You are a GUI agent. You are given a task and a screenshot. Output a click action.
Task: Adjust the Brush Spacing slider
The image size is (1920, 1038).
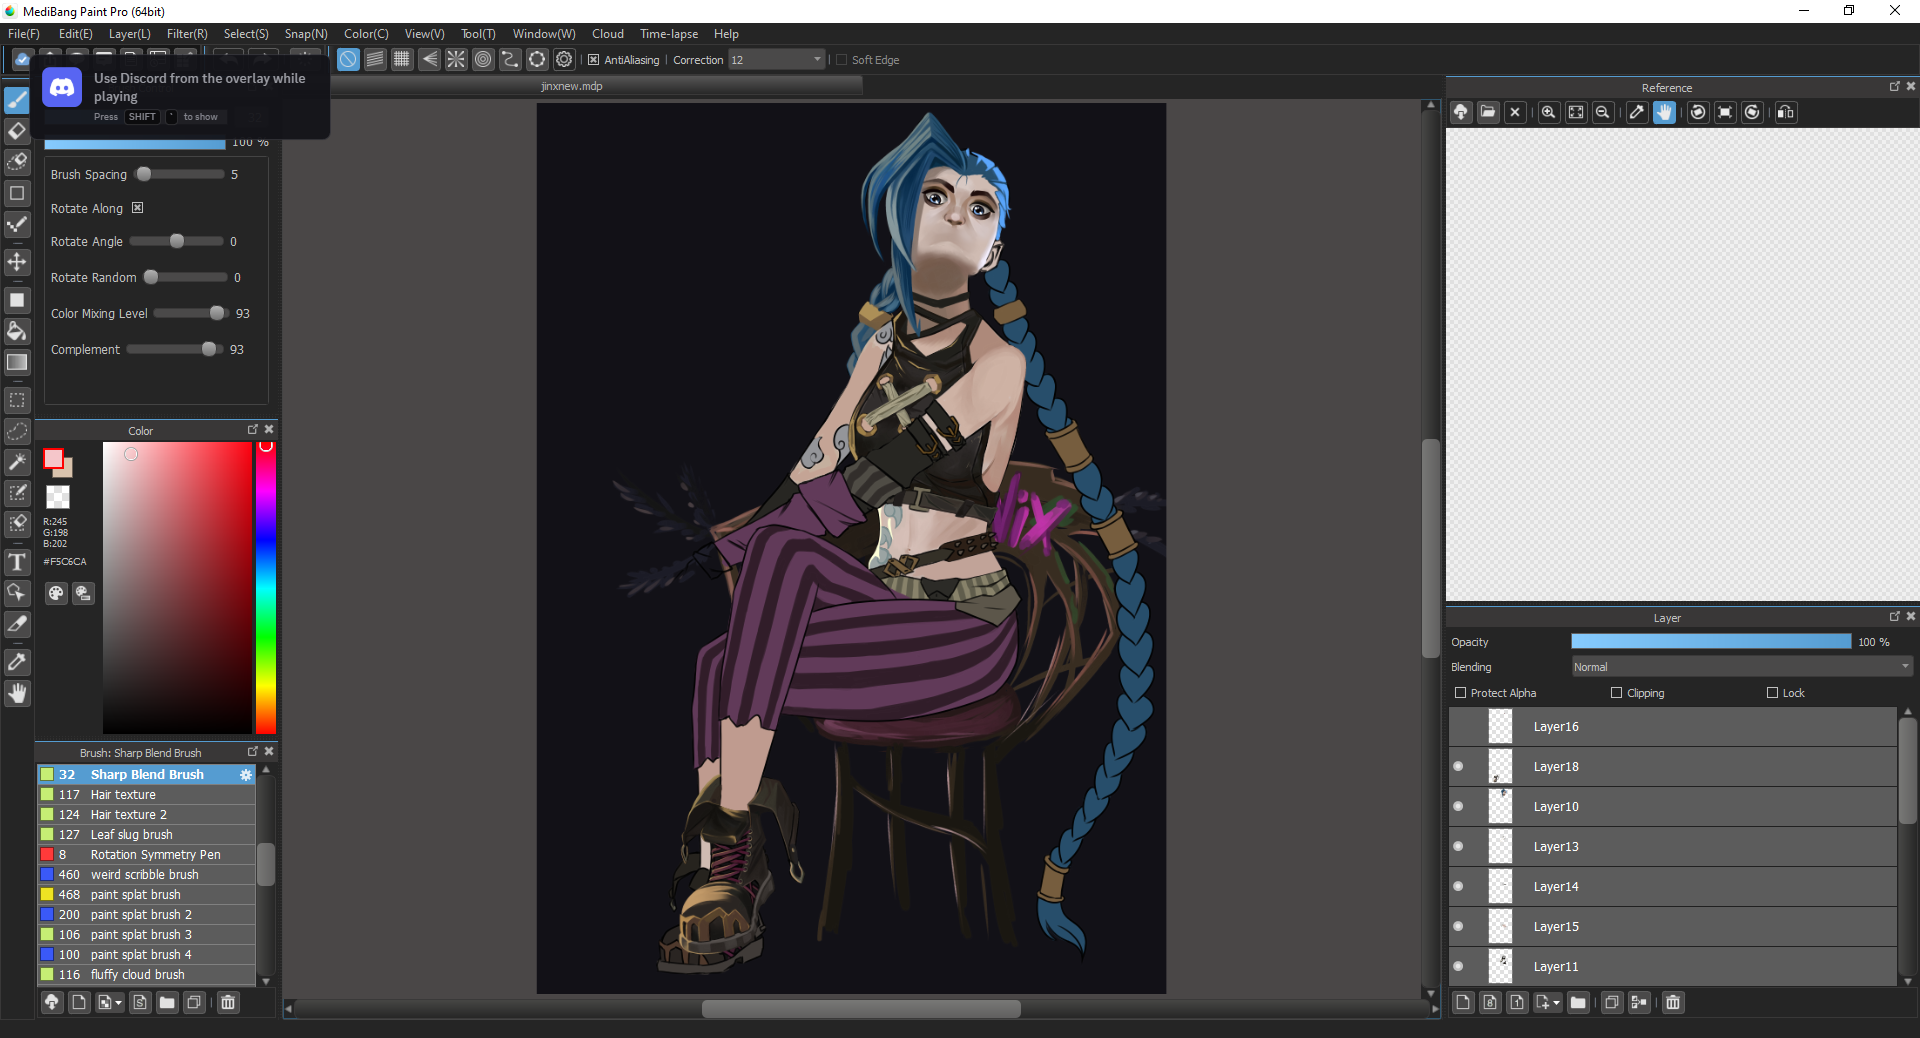point(181,174)
